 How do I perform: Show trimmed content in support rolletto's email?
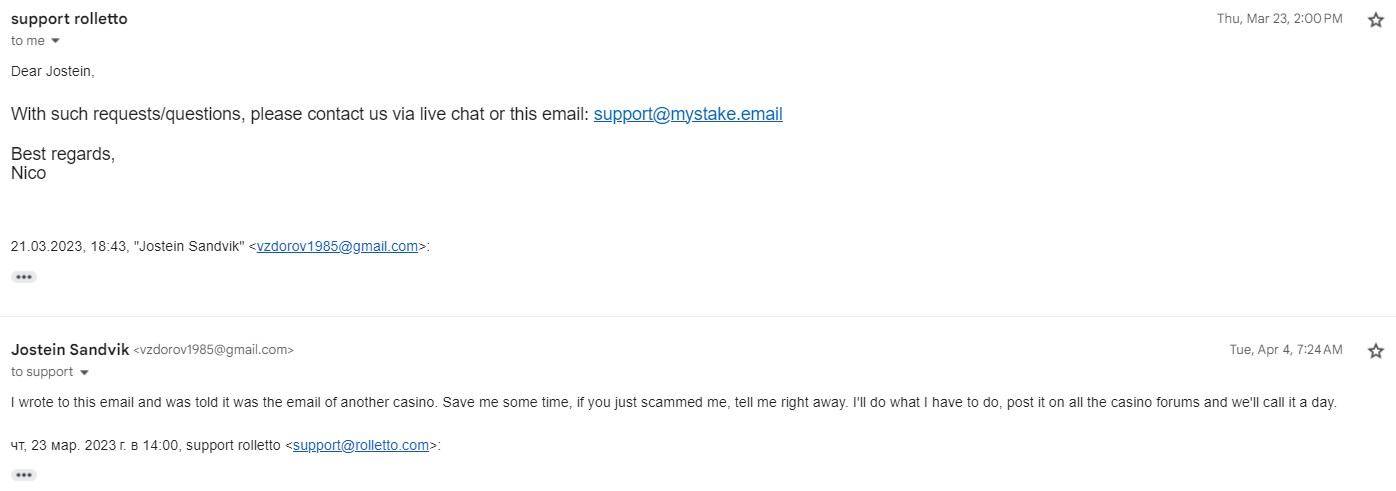click(24, 277)
